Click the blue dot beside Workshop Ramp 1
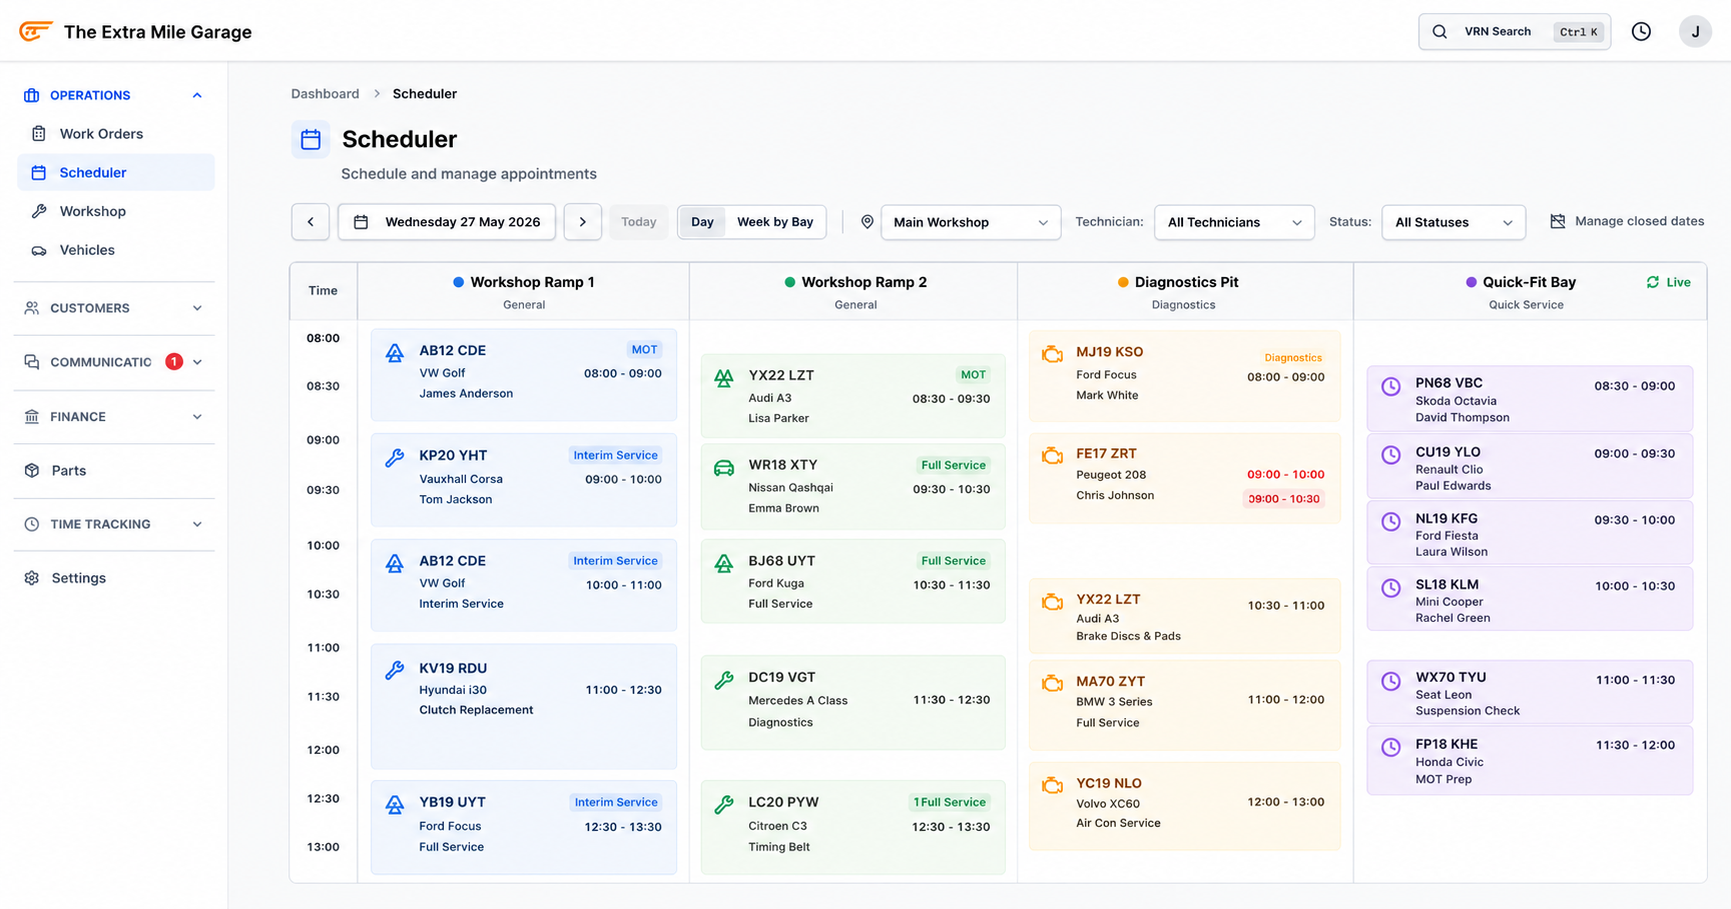The width and height of the screenshot is (1731, 909). [458, 282]
